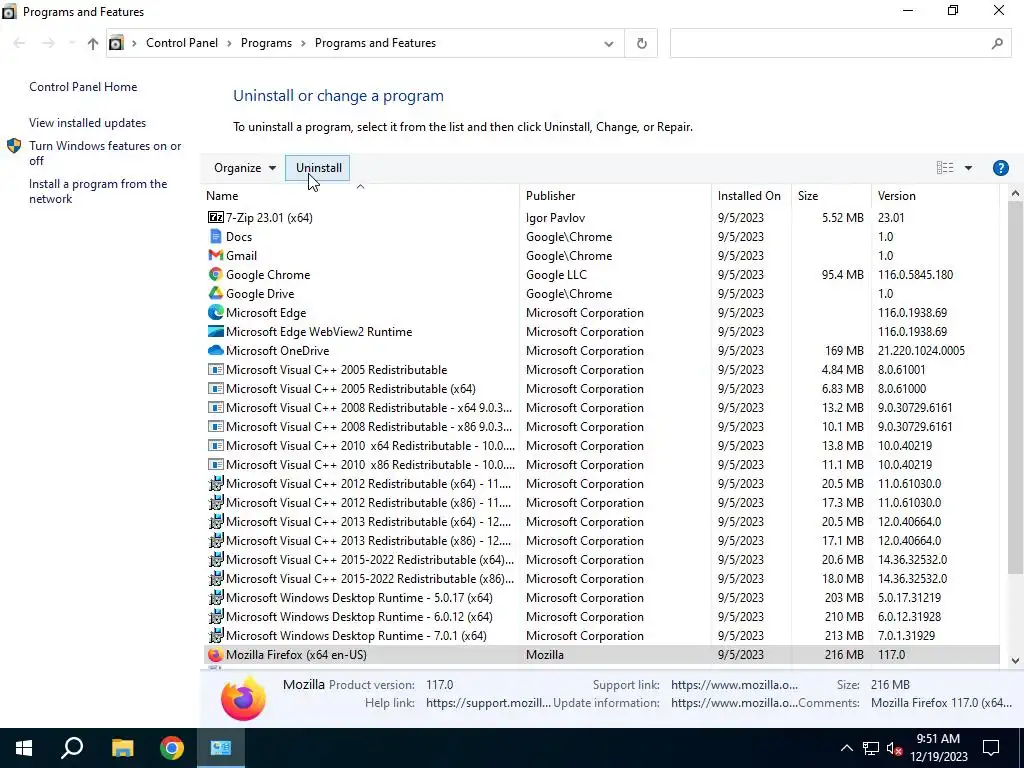1024x768 pixels.
Task: Click Programs in the breadcrumb path
Action: [x=266, y=43]
